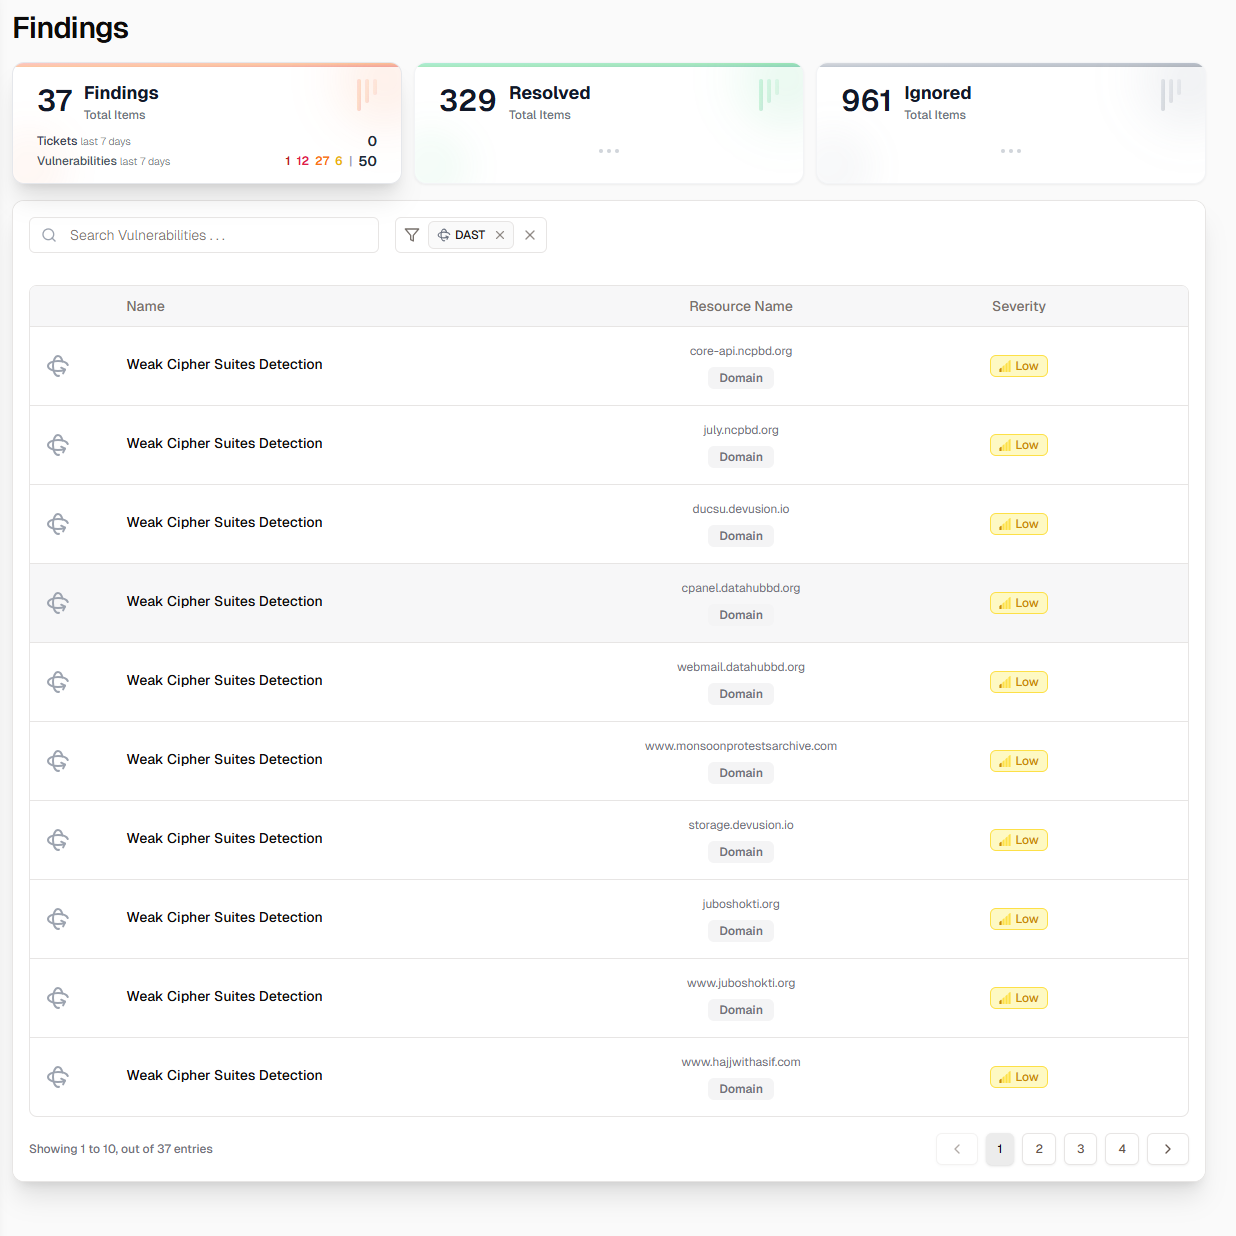This screenshot has width=1236, height=1236.
Task: Clear all filters with the outer X
Action: click(x=530, y=234)
